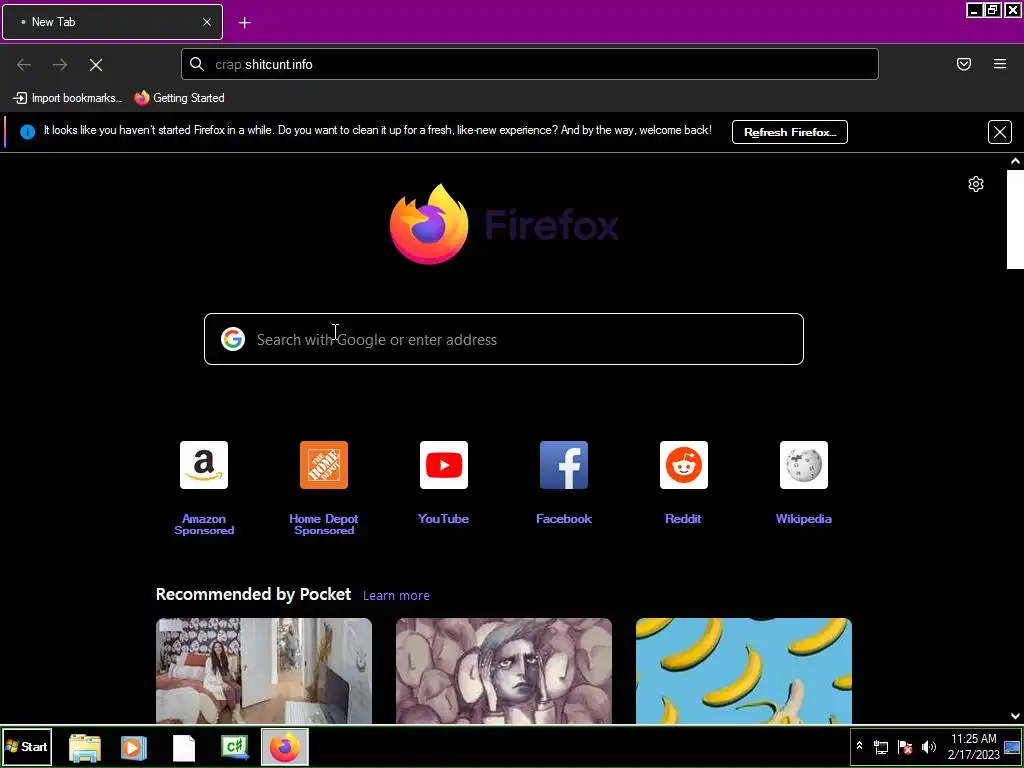Open the network tray icon
The image size is (1024, 768).
tap(881, 746)
